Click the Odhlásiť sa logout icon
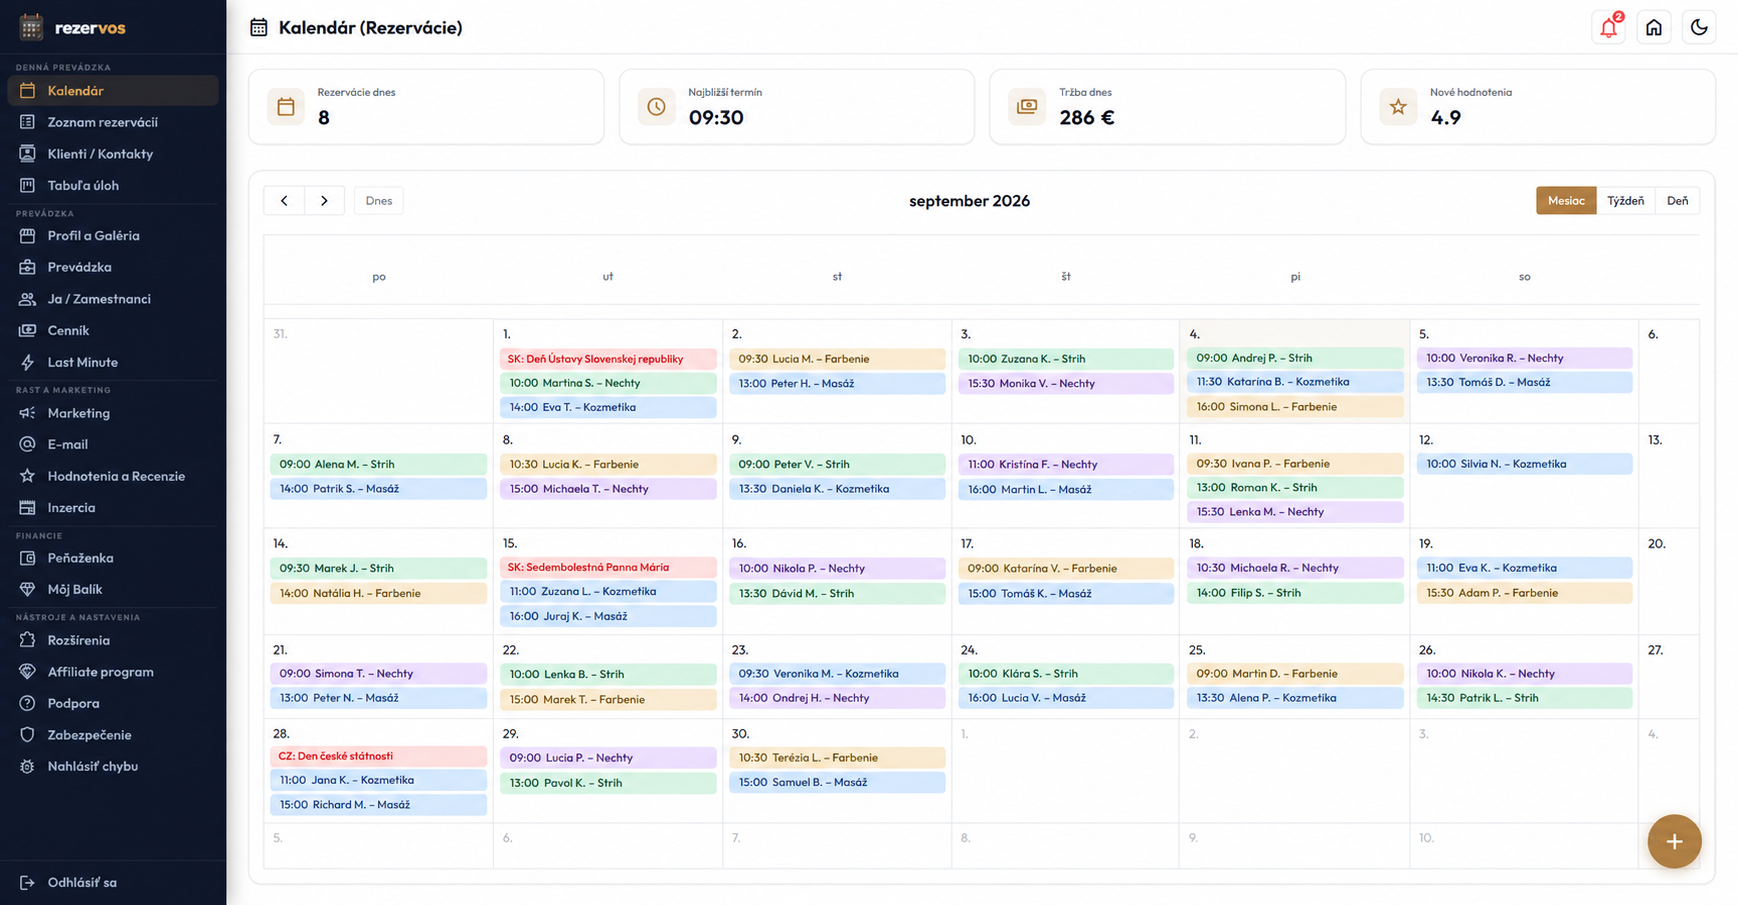The width and height of the screenshot is (1738, 905). tap(27, 883)
